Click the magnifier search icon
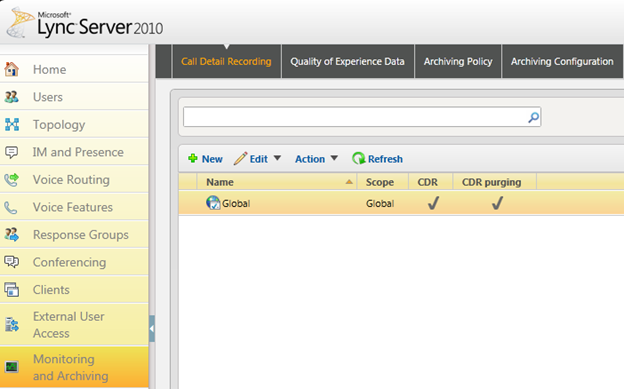 (x=533, y=117)
